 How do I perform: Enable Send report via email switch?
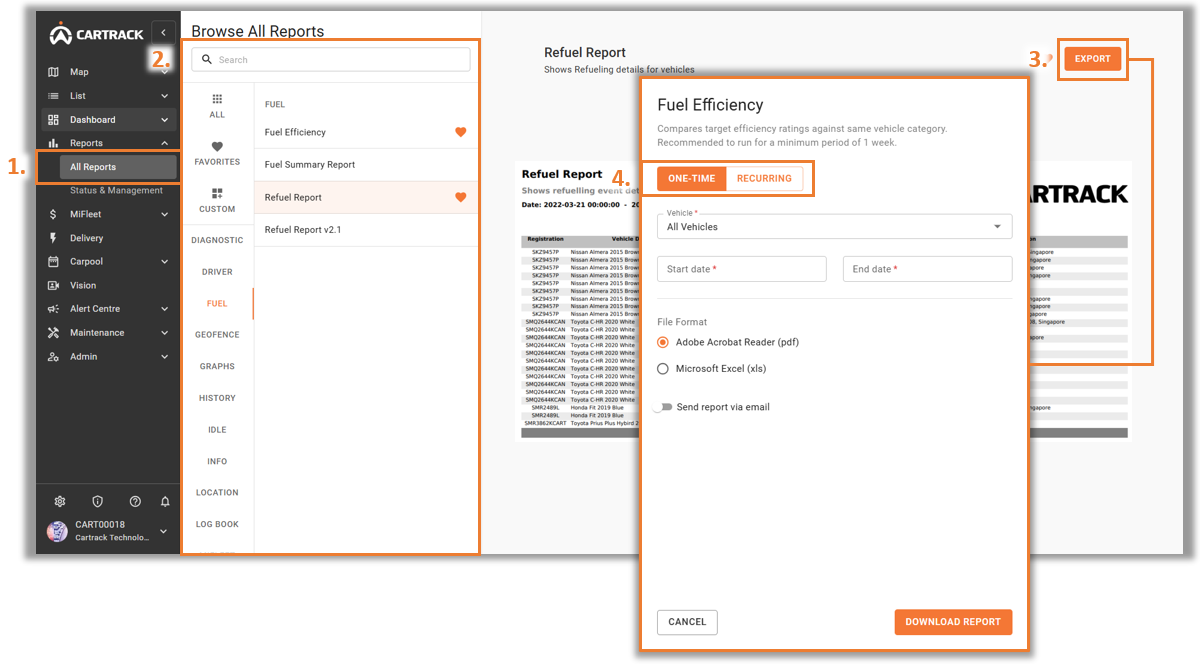pos(661,407)
